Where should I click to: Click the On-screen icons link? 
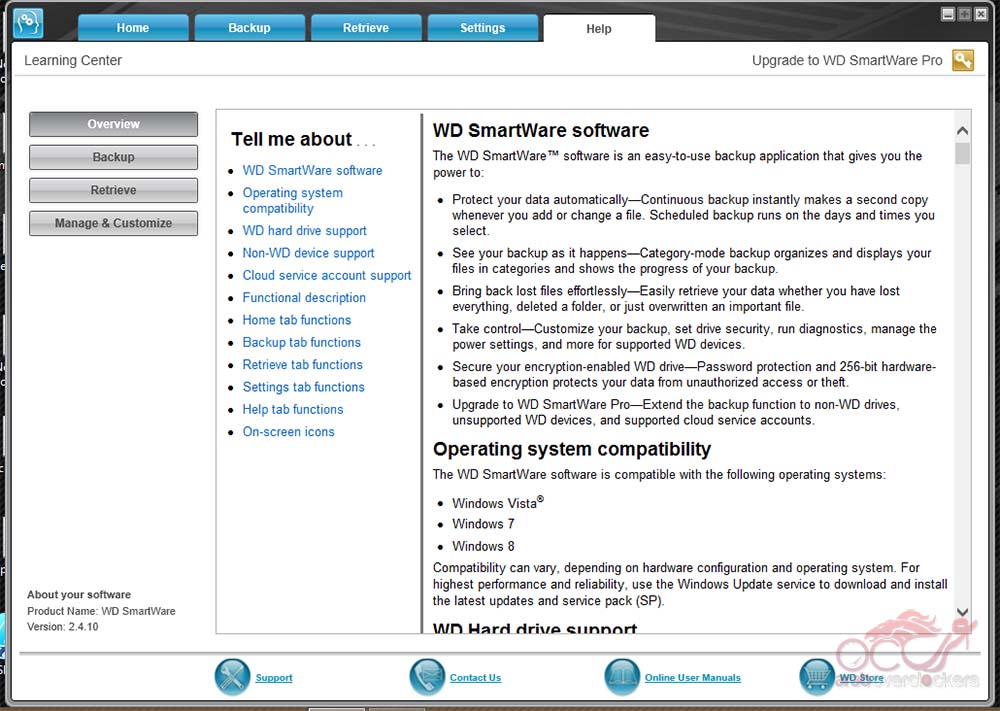click(288, 432)
